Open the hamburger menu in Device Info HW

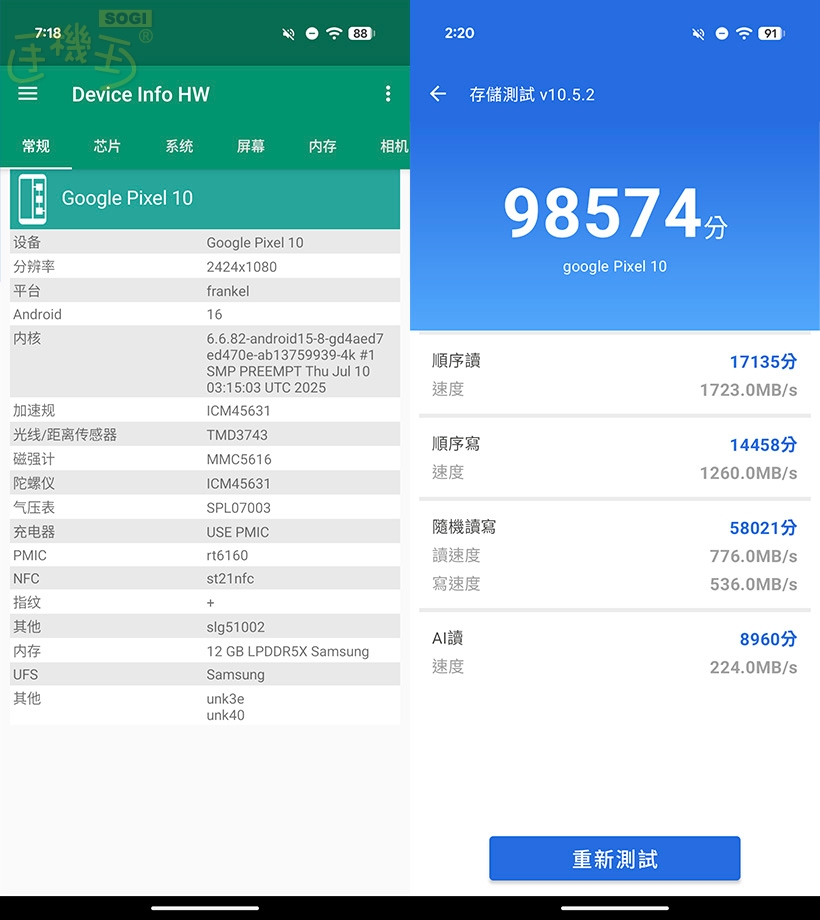pyautogui.click(x=28, y=94)
